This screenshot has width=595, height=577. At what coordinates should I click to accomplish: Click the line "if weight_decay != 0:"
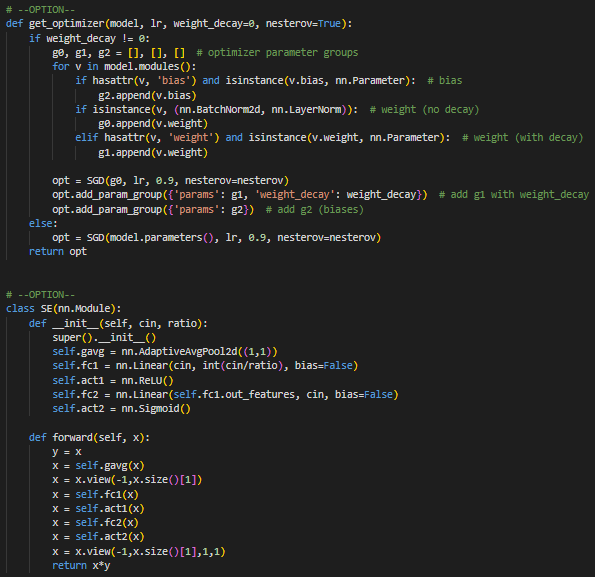pyautogui.click(x=90, y=38)
